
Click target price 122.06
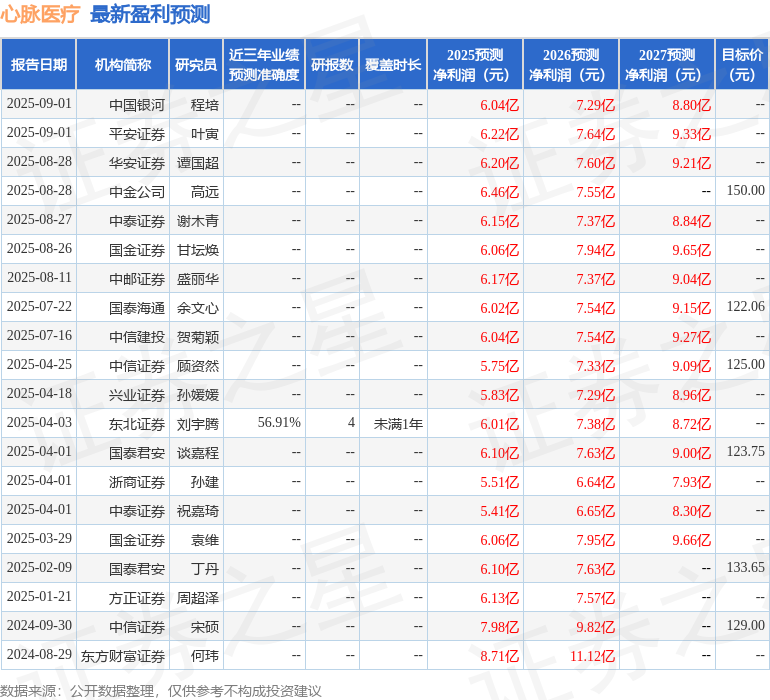click(x=745, y=306)
